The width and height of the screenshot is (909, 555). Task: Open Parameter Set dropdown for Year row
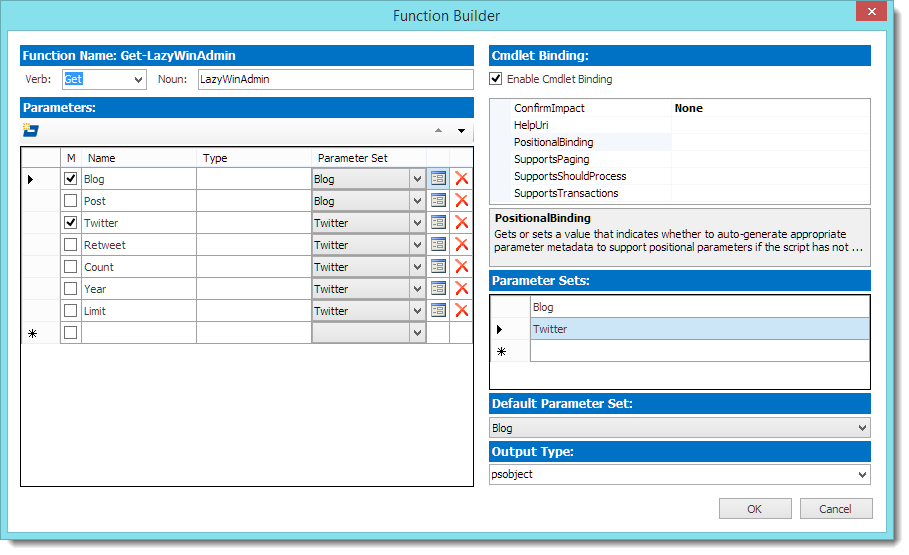pos(417,289)
